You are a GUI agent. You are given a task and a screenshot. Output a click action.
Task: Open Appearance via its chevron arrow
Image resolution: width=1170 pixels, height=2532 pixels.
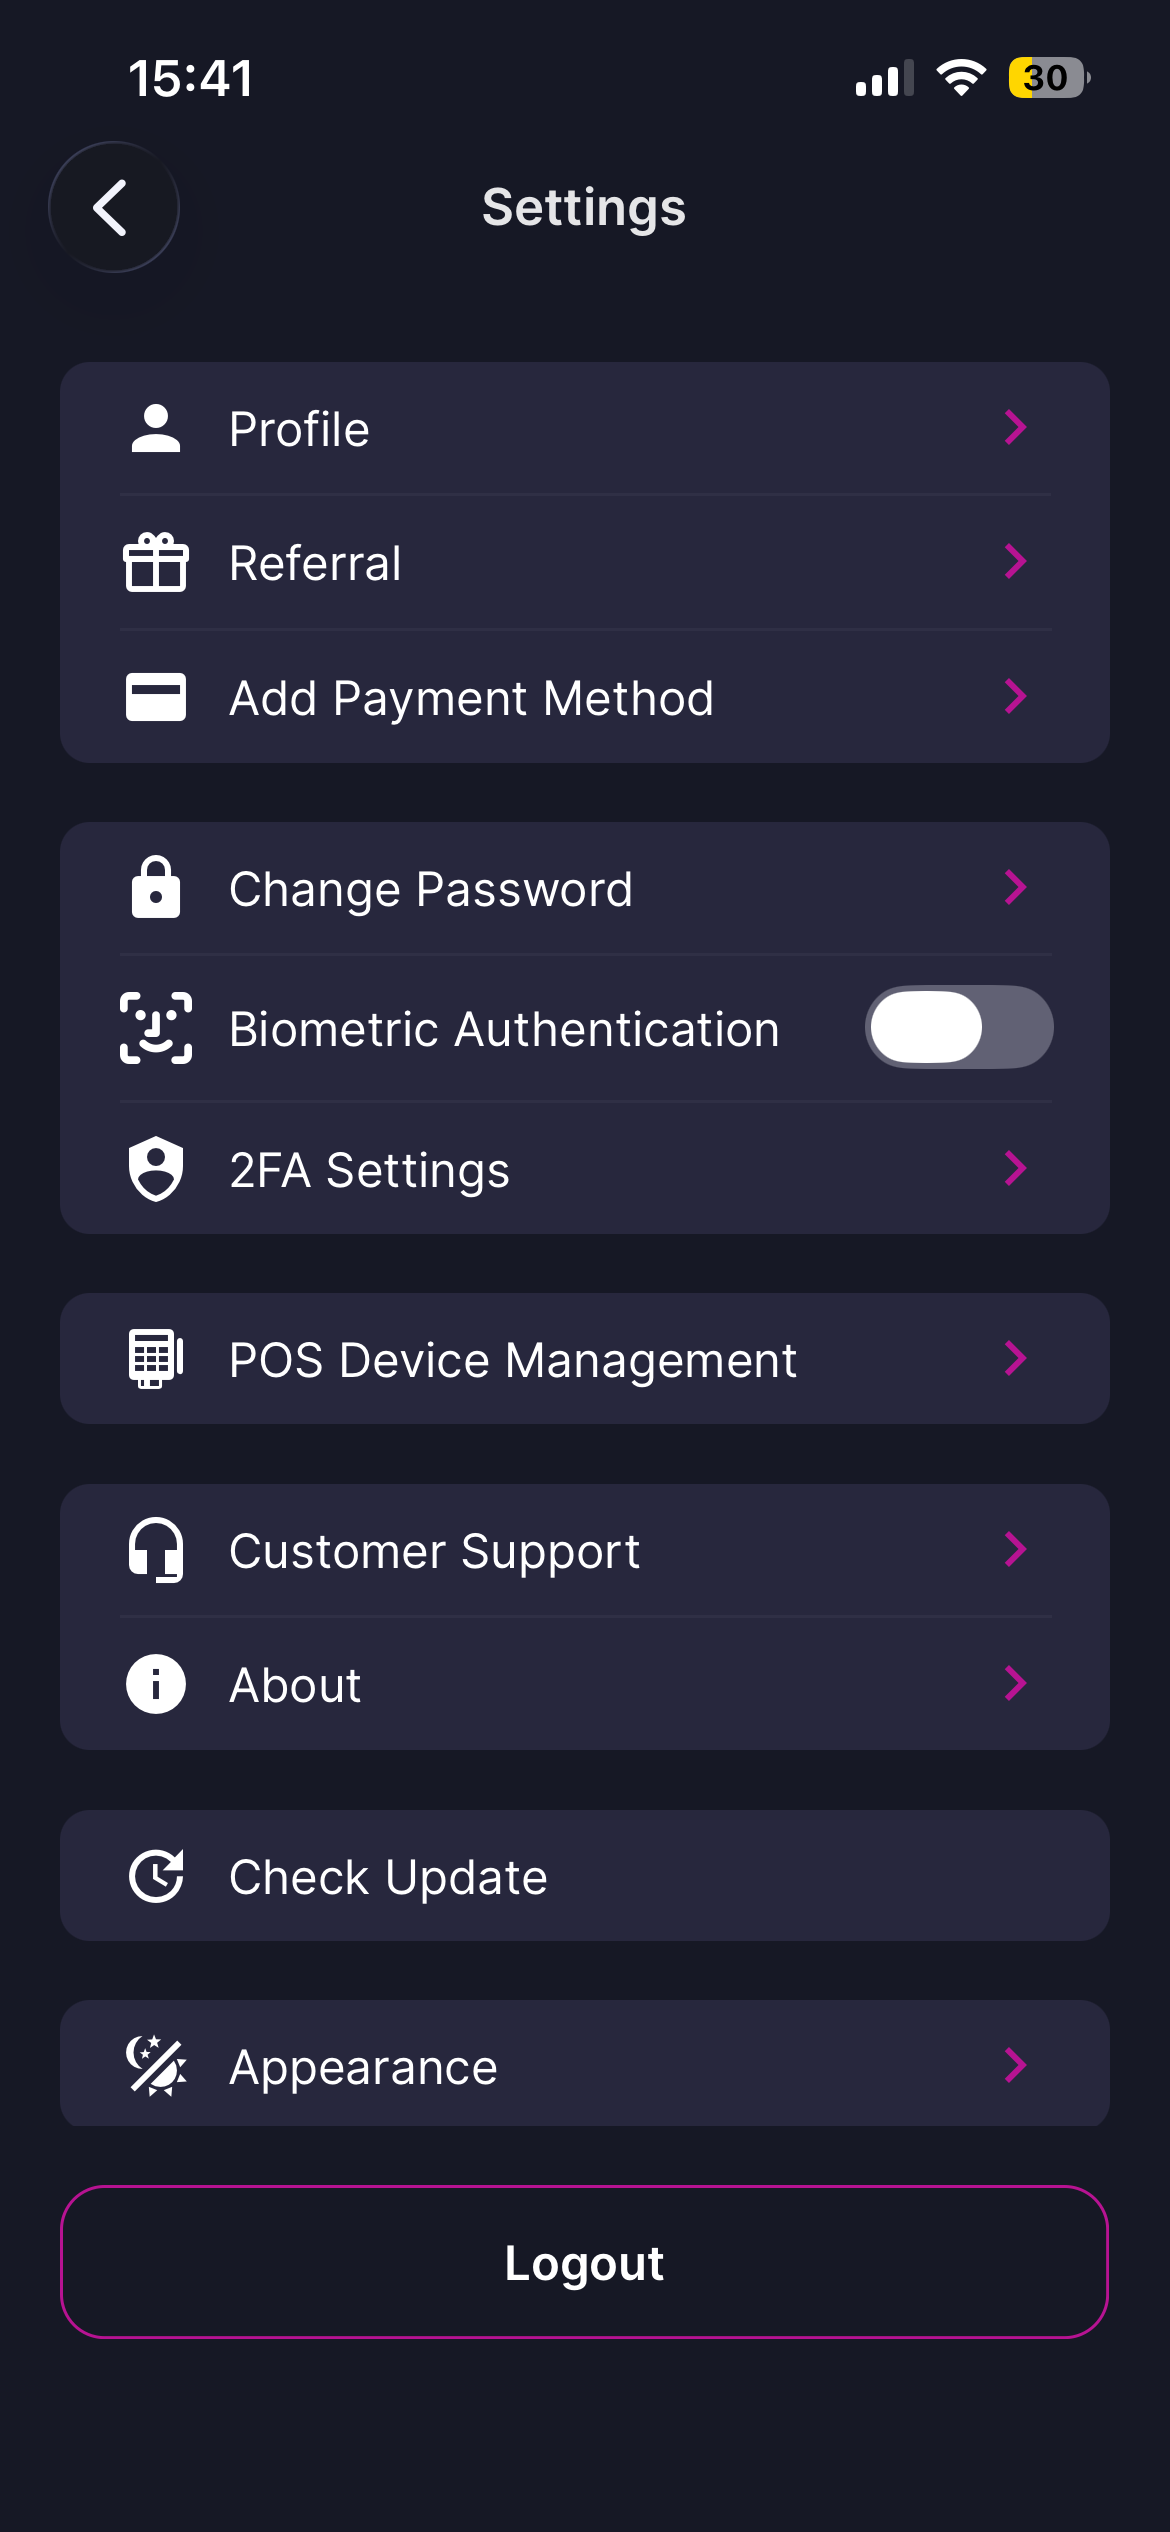[1015, 2065]
